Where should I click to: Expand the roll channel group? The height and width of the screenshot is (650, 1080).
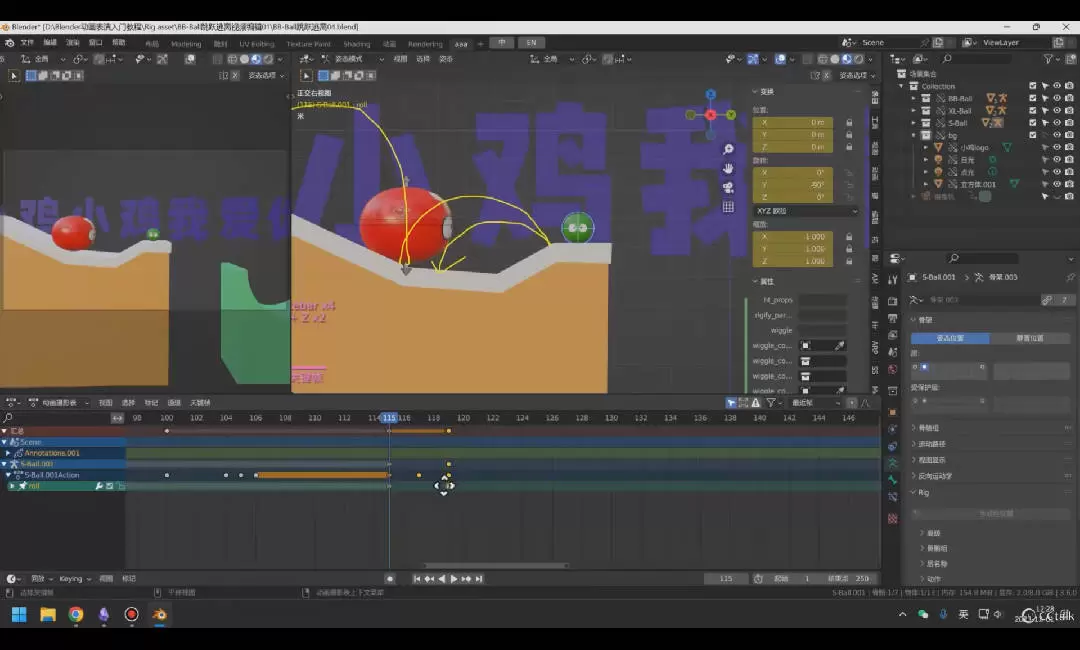click(x=12, y=486)
